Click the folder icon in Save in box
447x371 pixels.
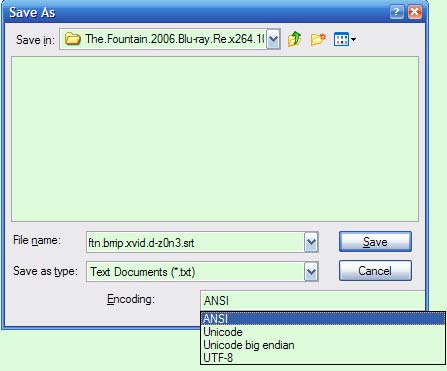(x=73, y=39)
